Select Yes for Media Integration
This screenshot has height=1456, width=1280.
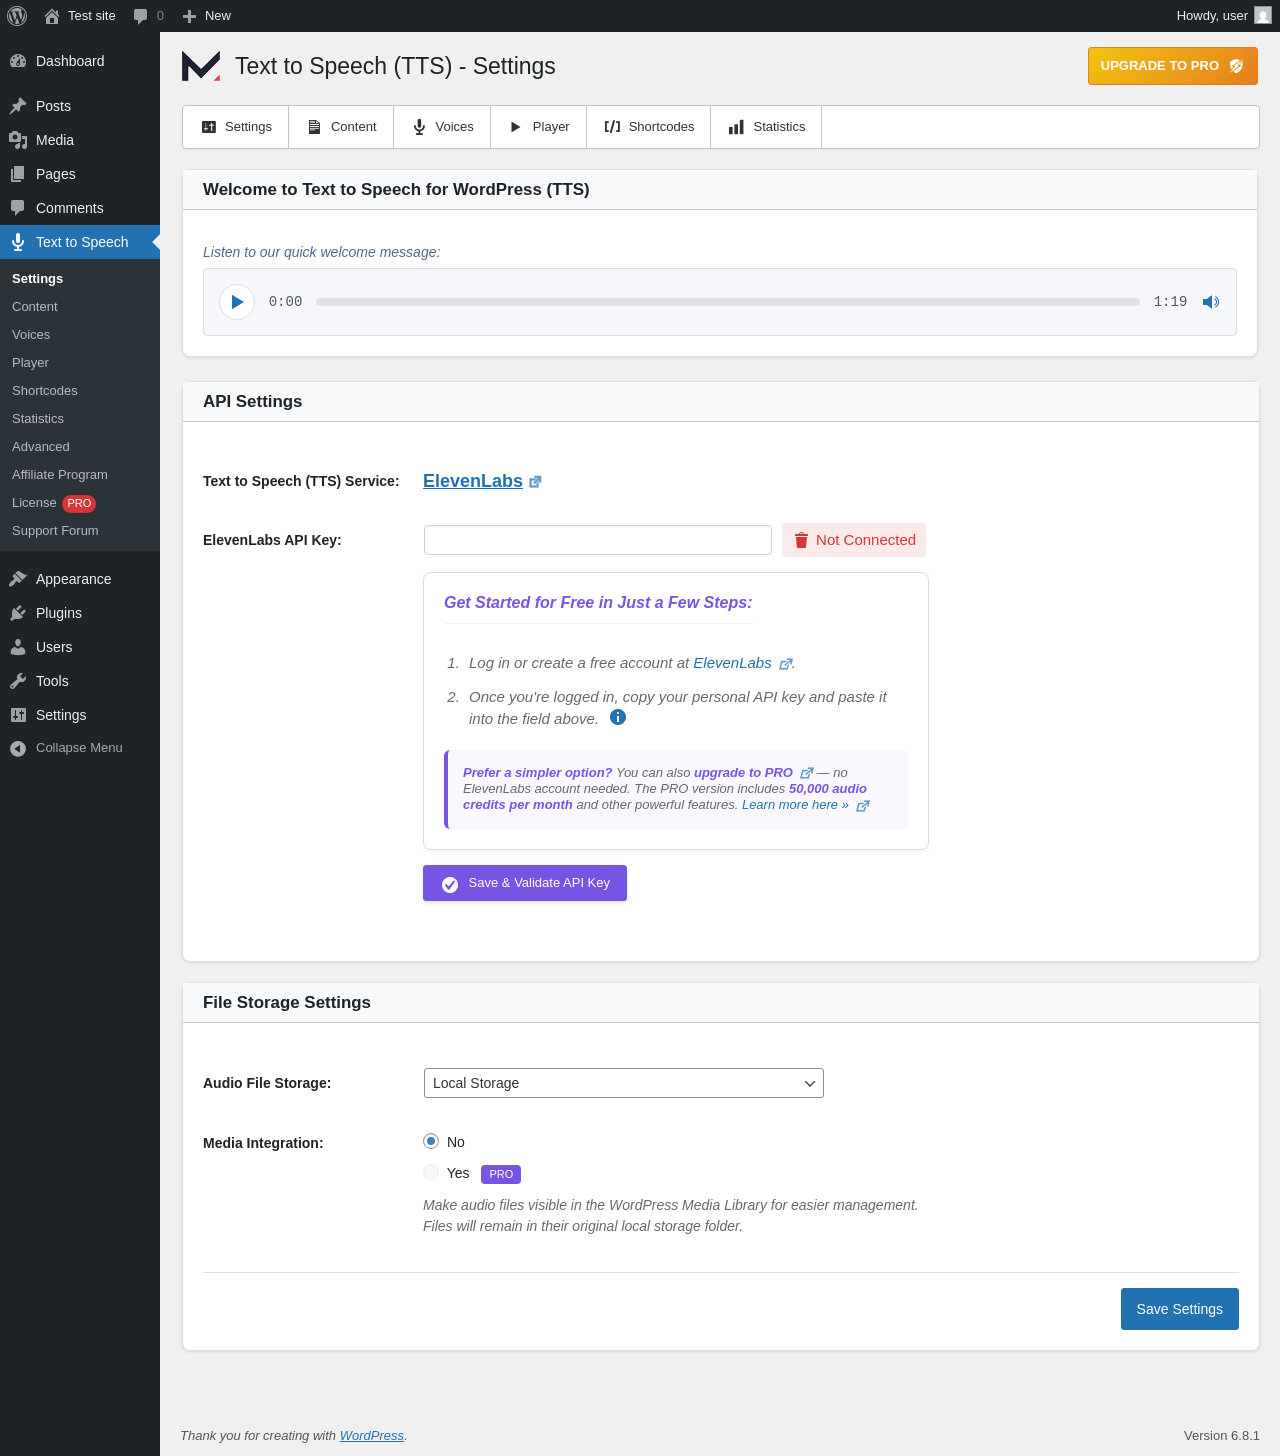point(431,1172)
